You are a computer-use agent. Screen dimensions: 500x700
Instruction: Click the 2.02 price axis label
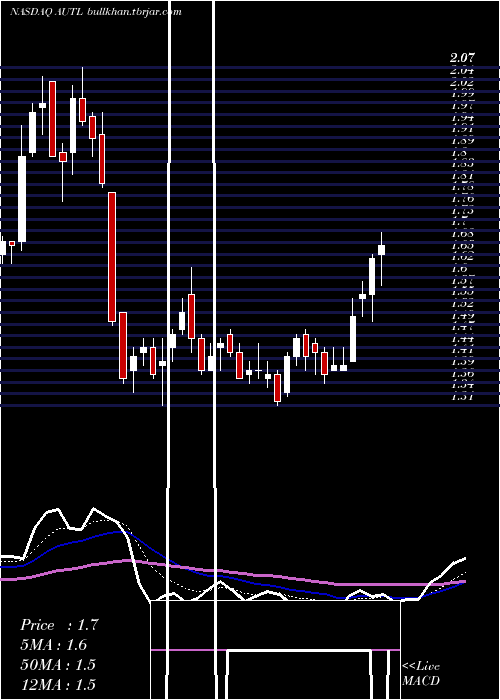(462, 82)
